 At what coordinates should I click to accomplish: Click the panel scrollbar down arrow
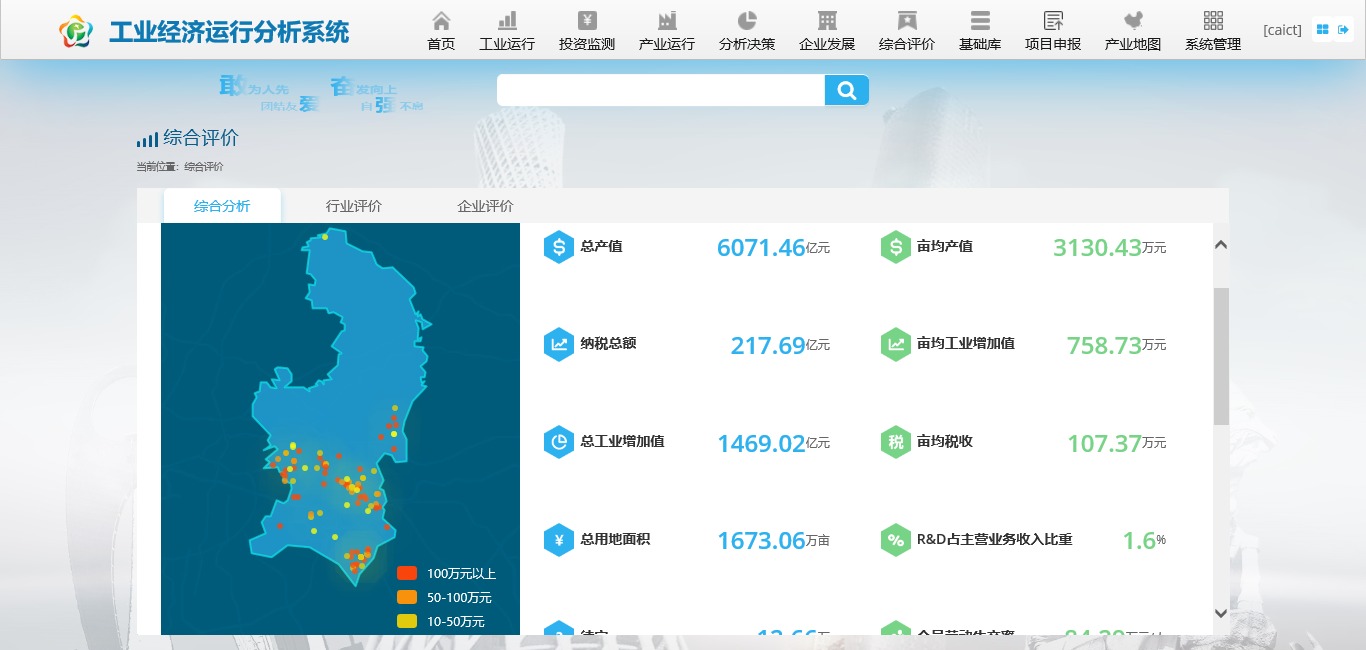(x=1221, y=613)
